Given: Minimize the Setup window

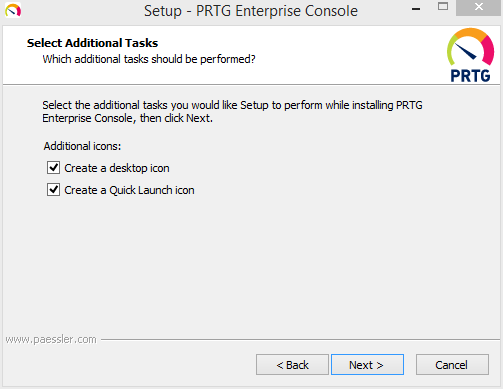Looking at the screenshot, I should tap(416, 9).
